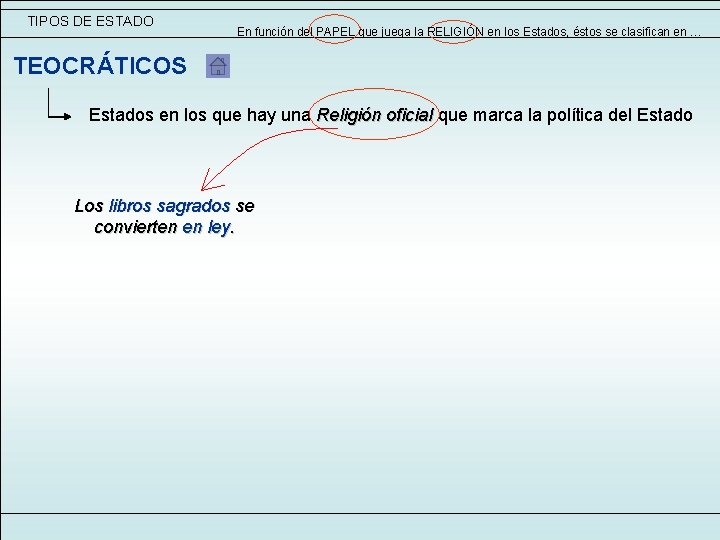The height and width of the screenshot is (540, 720).
Task: Select the 'Los libros sagrados se' line
Action: [164, 206]
